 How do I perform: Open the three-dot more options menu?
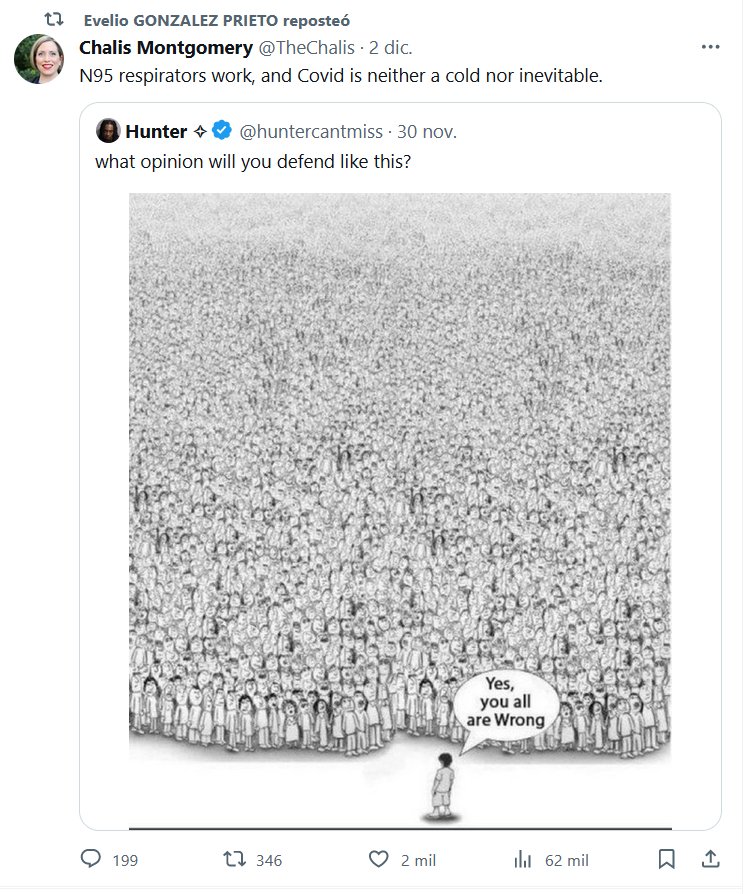(710, 47)
